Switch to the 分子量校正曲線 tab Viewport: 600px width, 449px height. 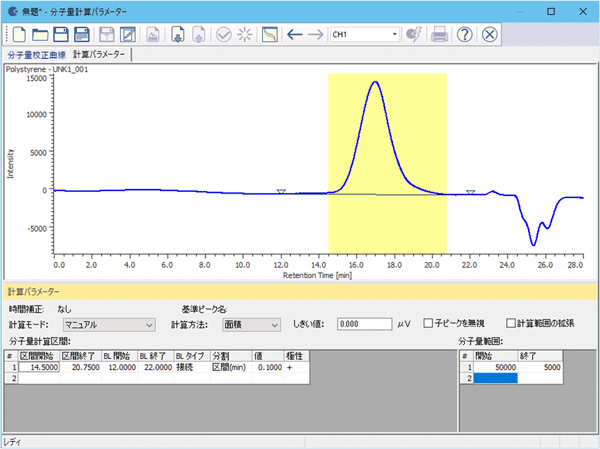click(x=36, y=54)
